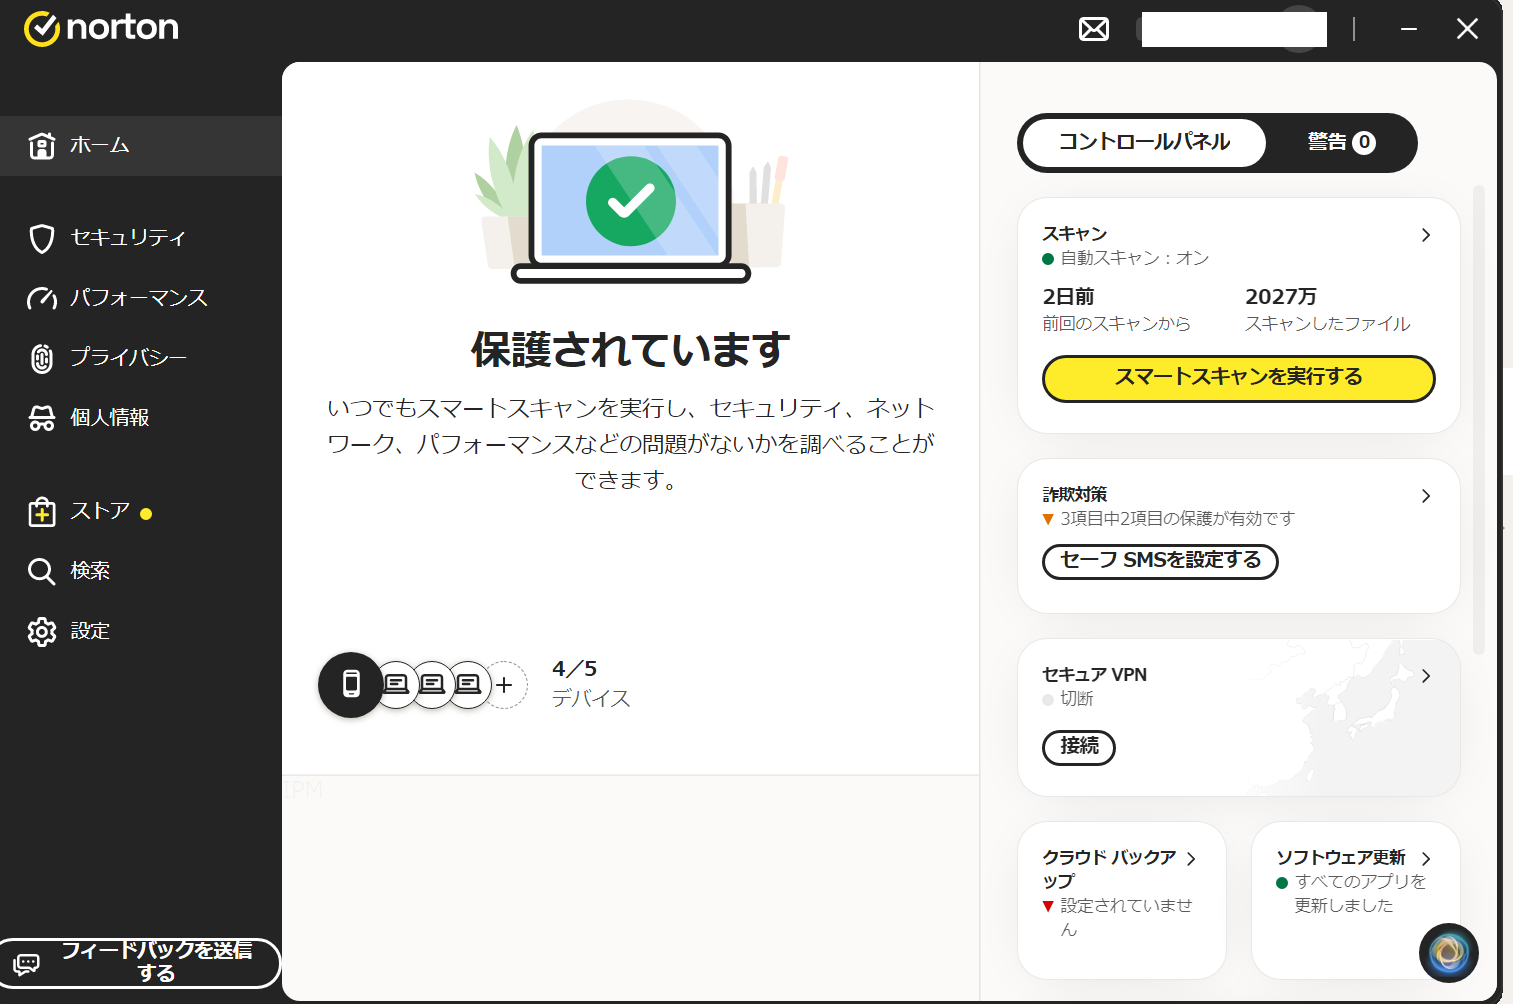Click the Norton logo

point(101,28)
